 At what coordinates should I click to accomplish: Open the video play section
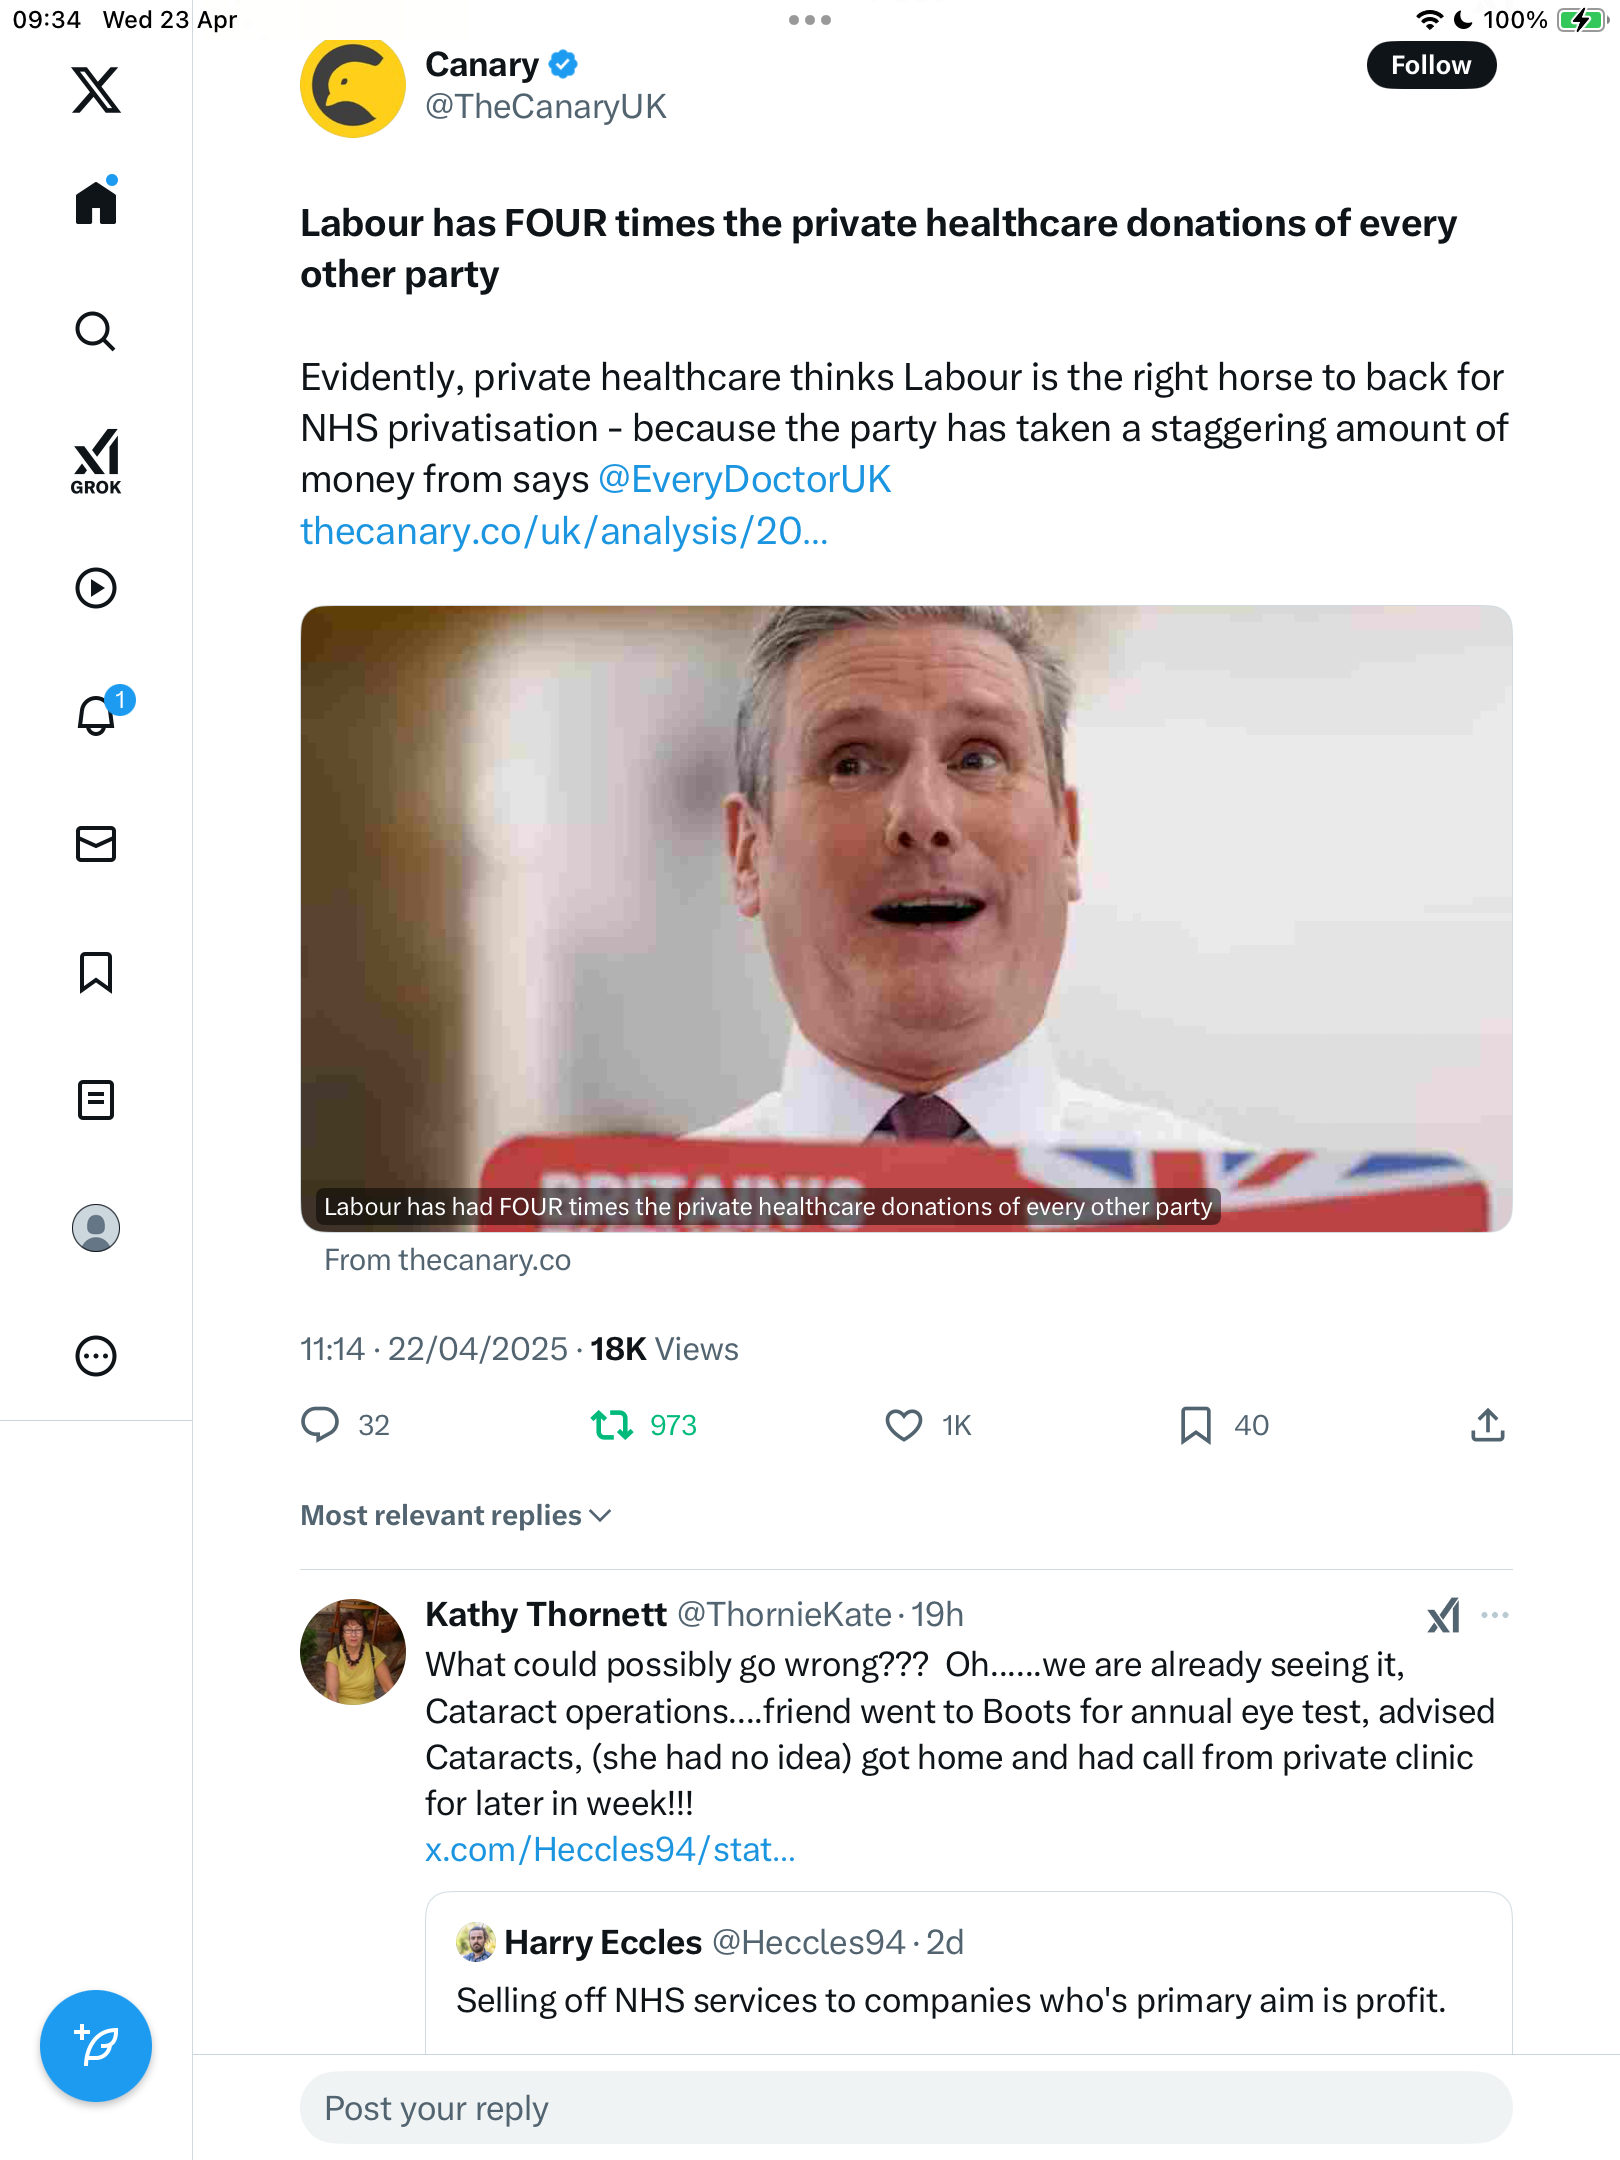[x=96, y=588]
